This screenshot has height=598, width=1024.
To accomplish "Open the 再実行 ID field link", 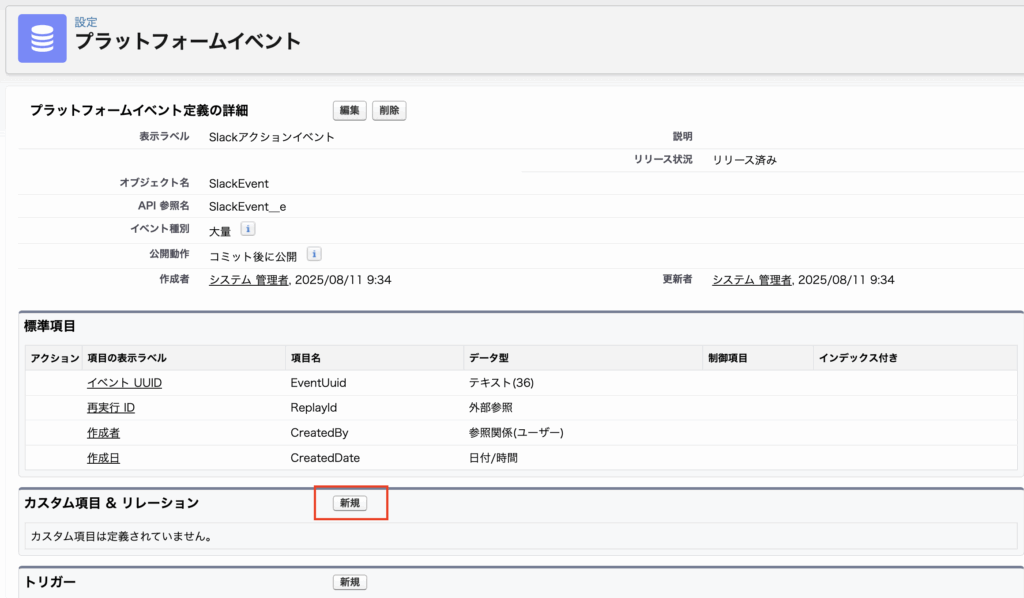I will pos(110,408).
